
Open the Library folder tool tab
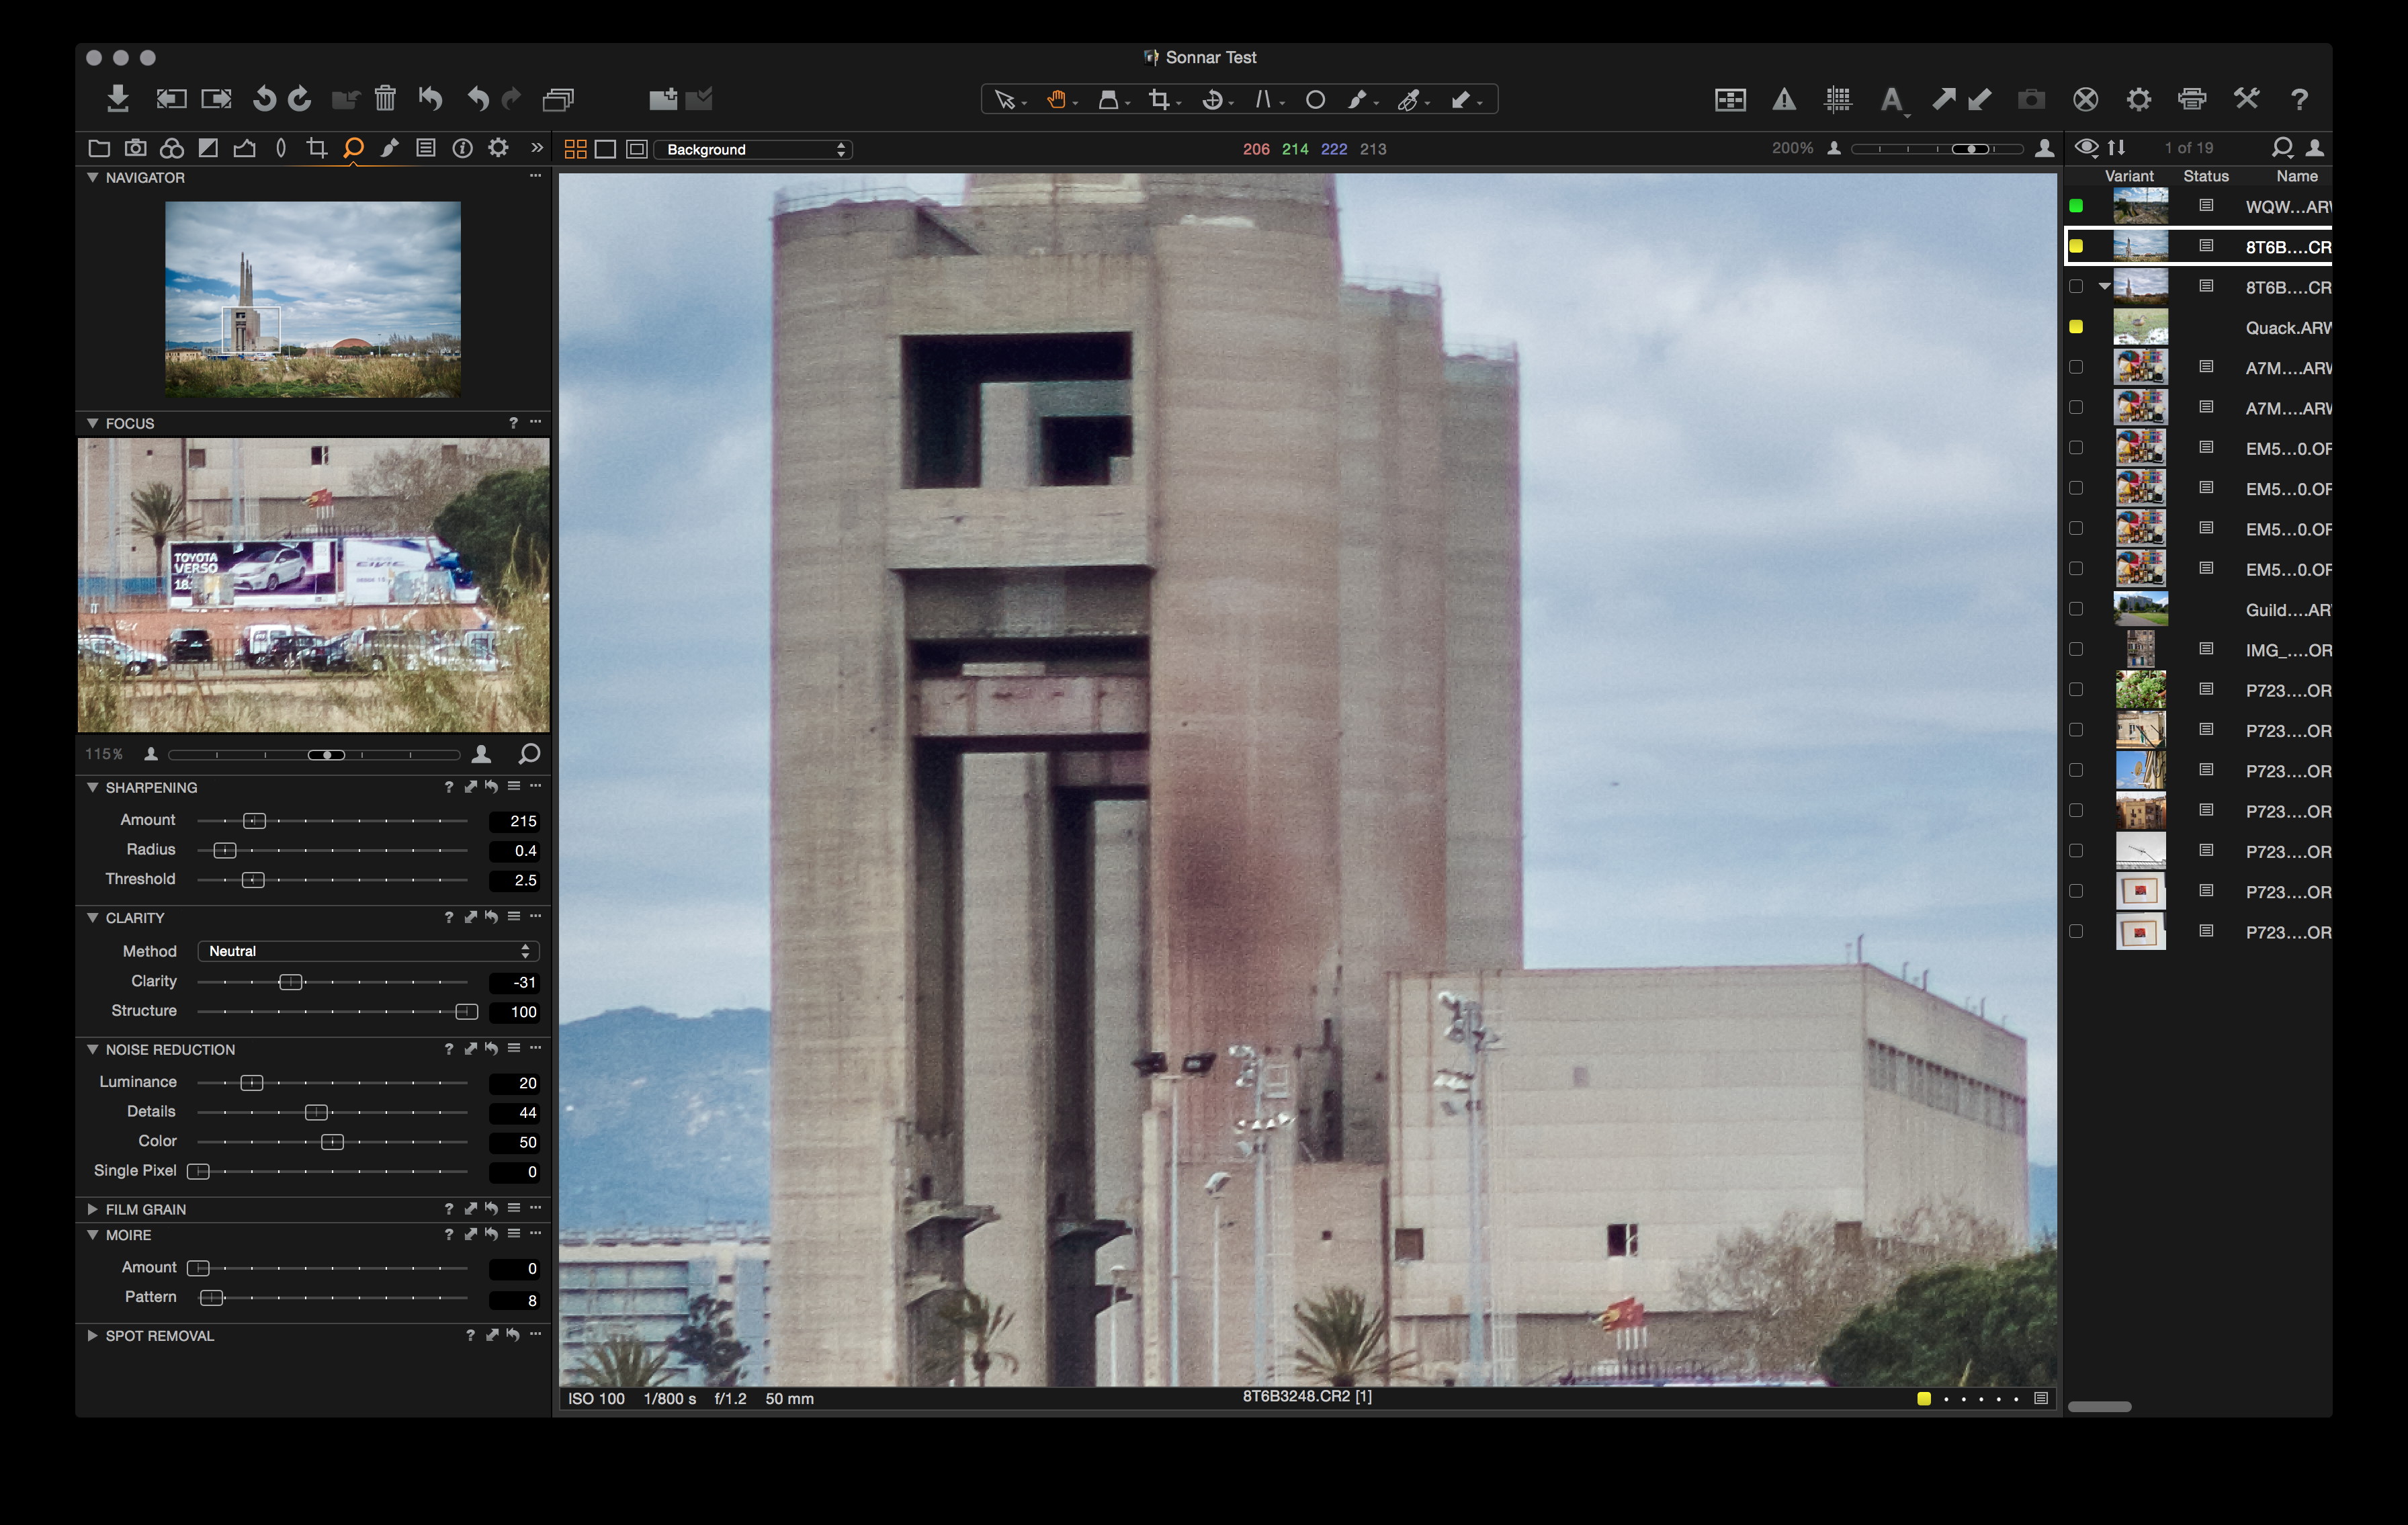(x=99, y=148)
